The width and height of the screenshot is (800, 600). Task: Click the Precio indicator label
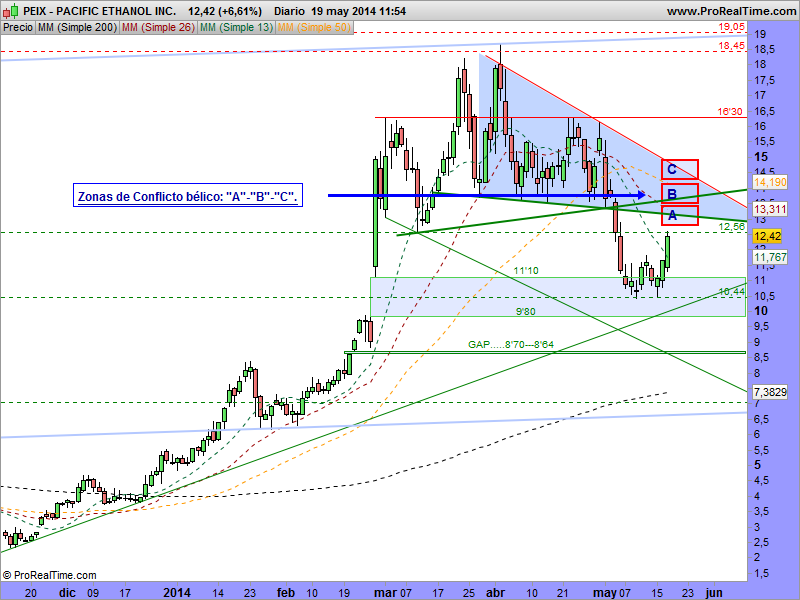click(18, 28)
